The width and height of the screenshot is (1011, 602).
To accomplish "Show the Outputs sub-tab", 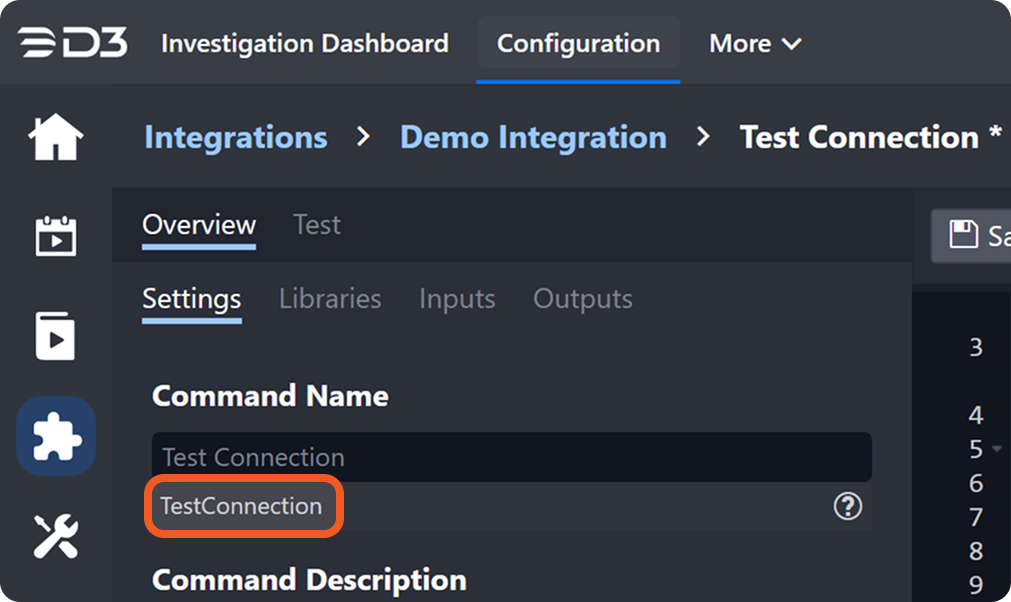I will point(582,299).
